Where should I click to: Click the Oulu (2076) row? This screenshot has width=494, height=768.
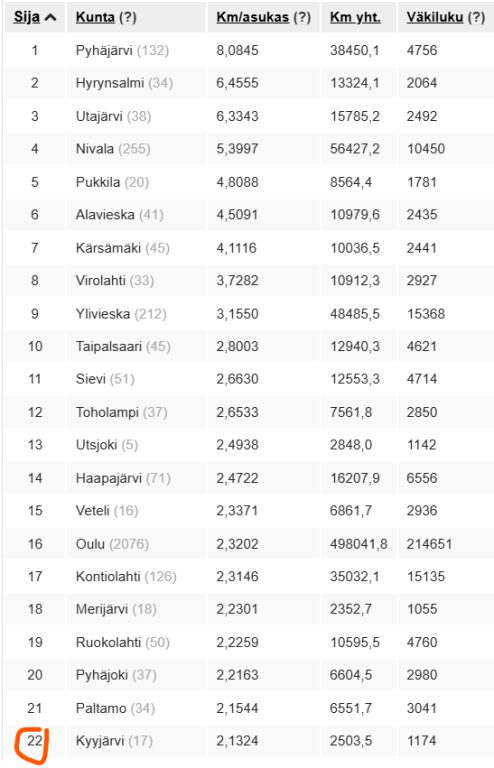(x=249, y=544)
